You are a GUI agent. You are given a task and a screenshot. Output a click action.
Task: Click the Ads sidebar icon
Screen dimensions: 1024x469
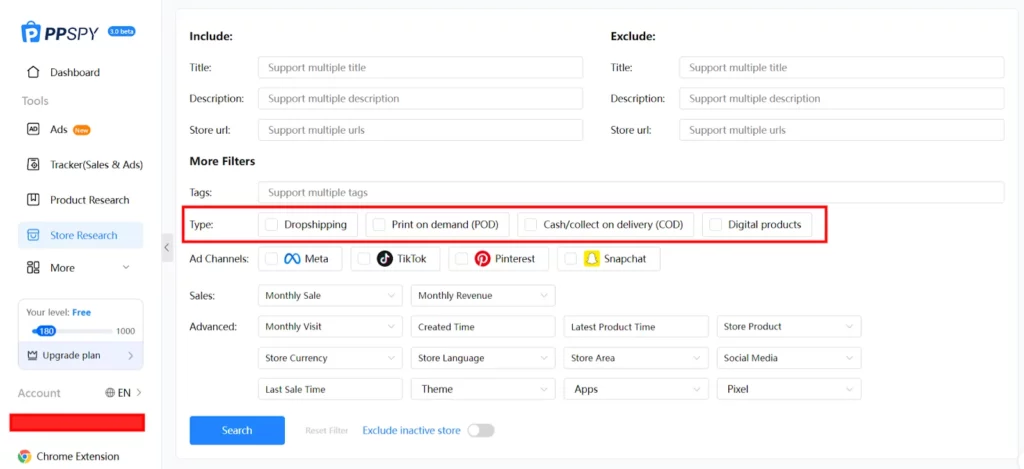[x=33, y=129]
